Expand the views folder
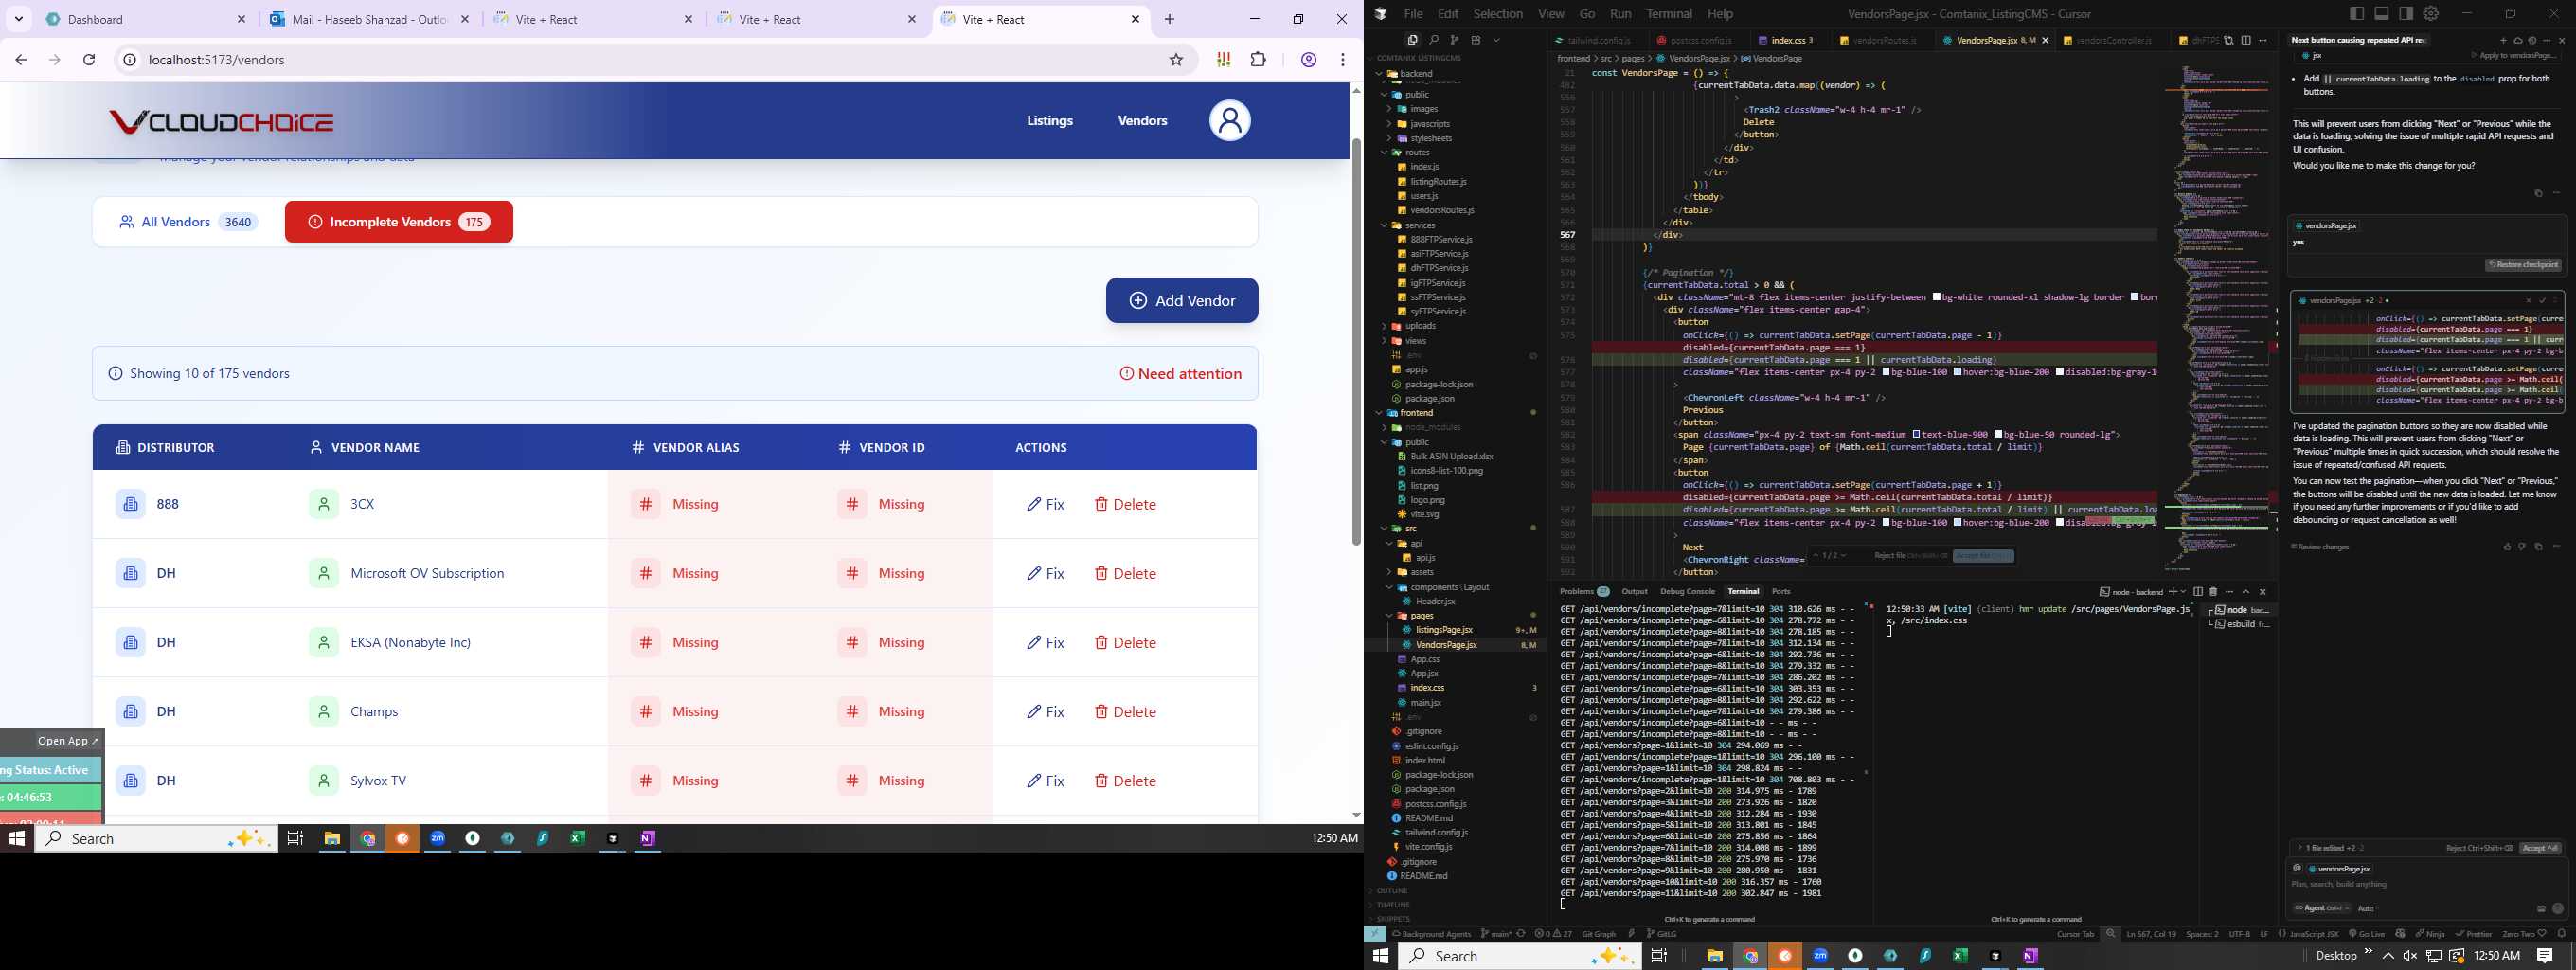Viewport: 2576px width, 970px height. pos(1416,341)
